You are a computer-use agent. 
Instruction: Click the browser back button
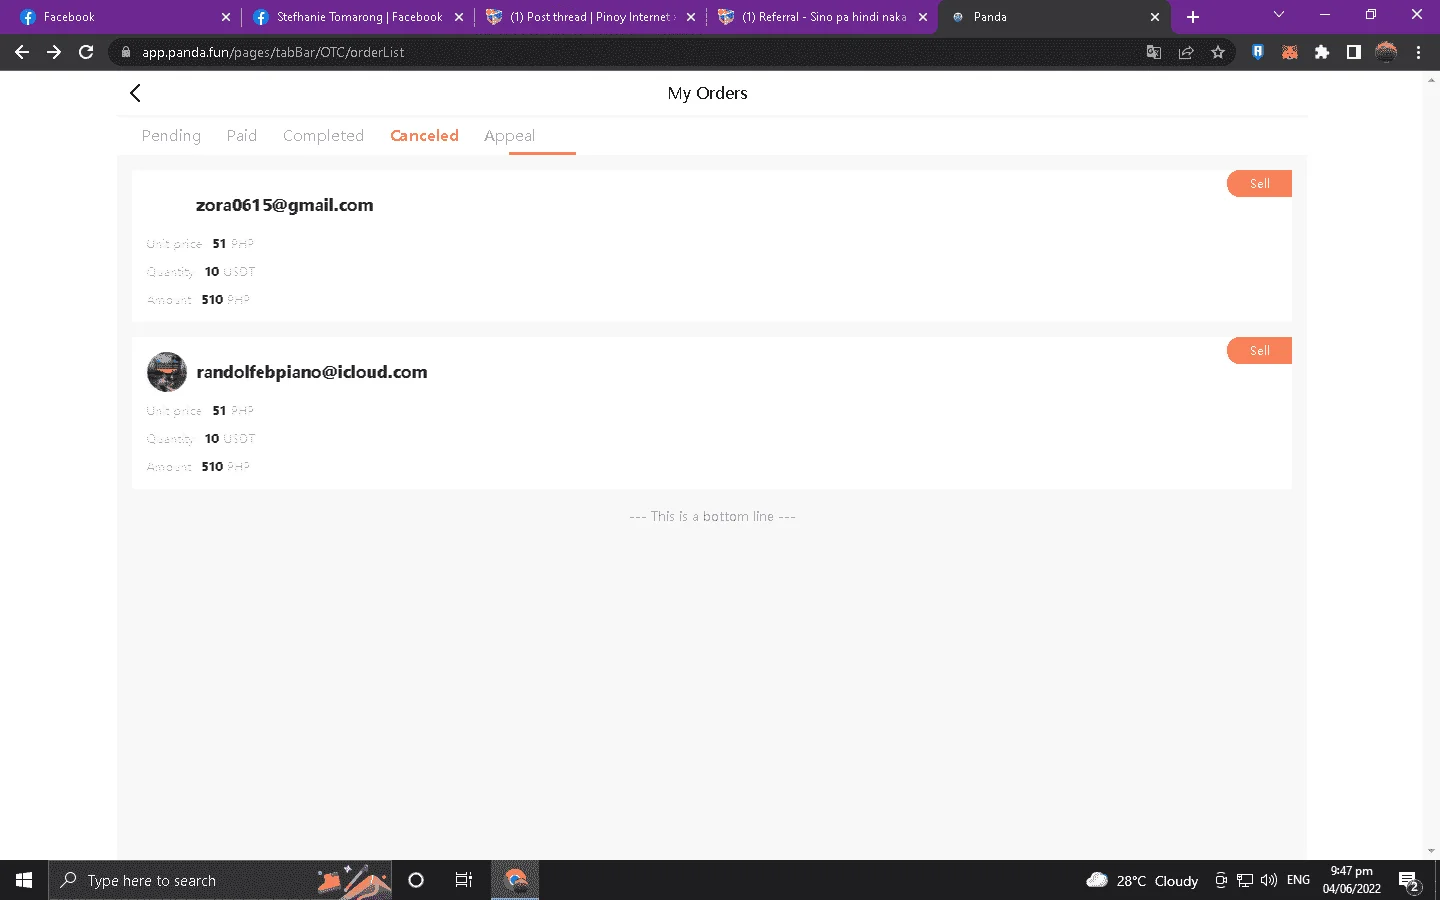[x=22, y=52]
